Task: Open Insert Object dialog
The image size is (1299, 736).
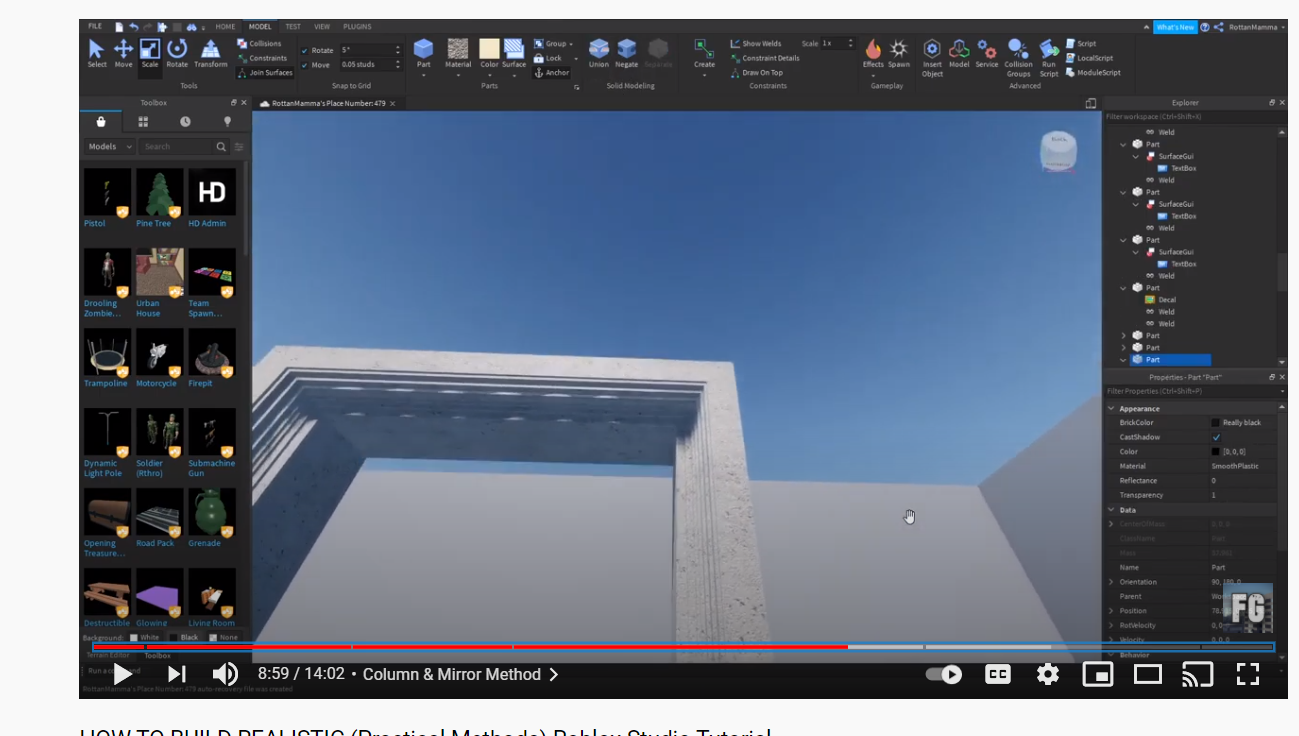Action: click(932, 57)
